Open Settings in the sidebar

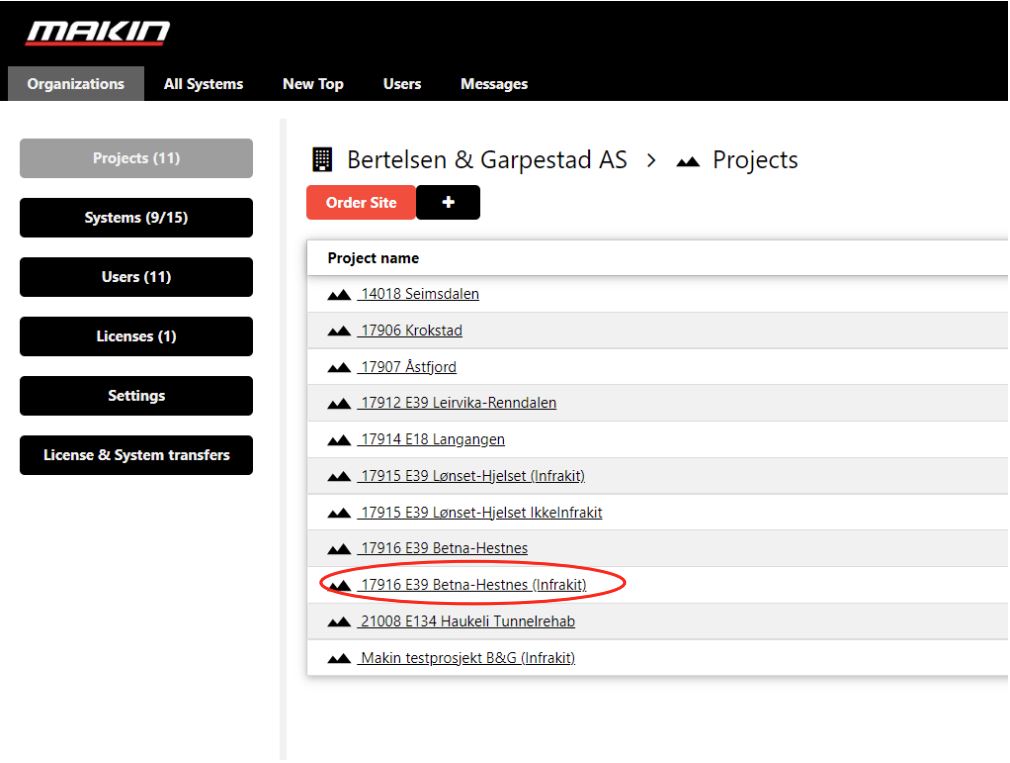pyautogui.click(x=137, y=395)
